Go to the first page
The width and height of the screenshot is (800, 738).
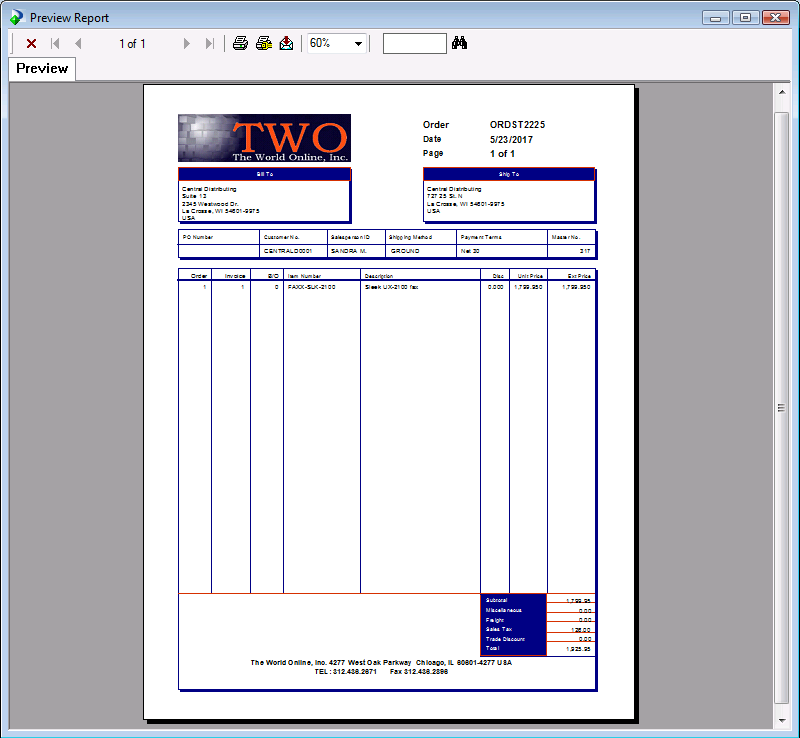55,44
